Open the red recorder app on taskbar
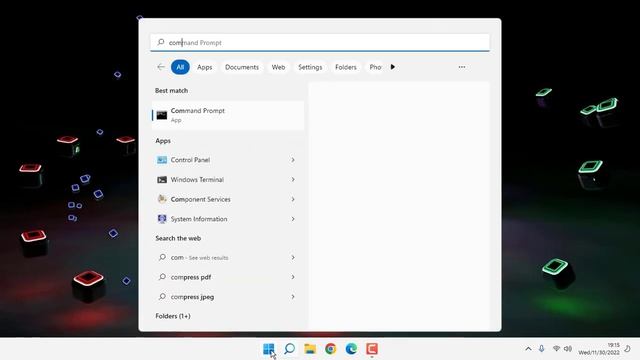Screen dimensions: 640x360 372,349
